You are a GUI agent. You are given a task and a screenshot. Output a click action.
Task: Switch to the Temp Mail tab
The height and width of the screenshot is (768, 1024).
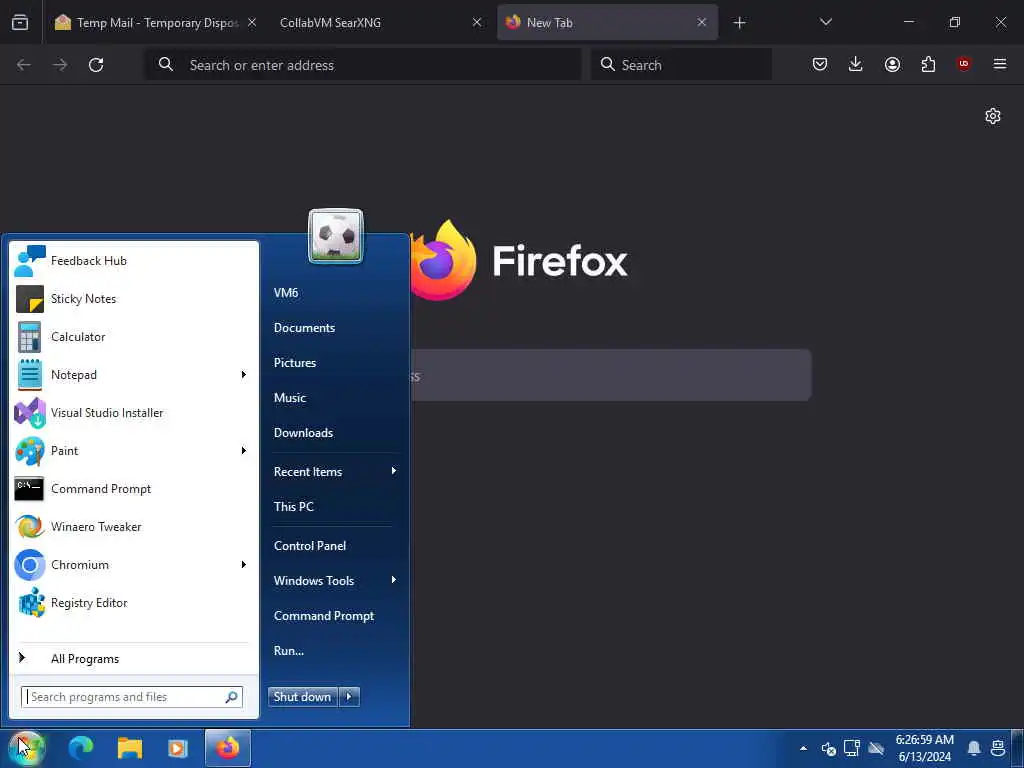tap(147, 23)
